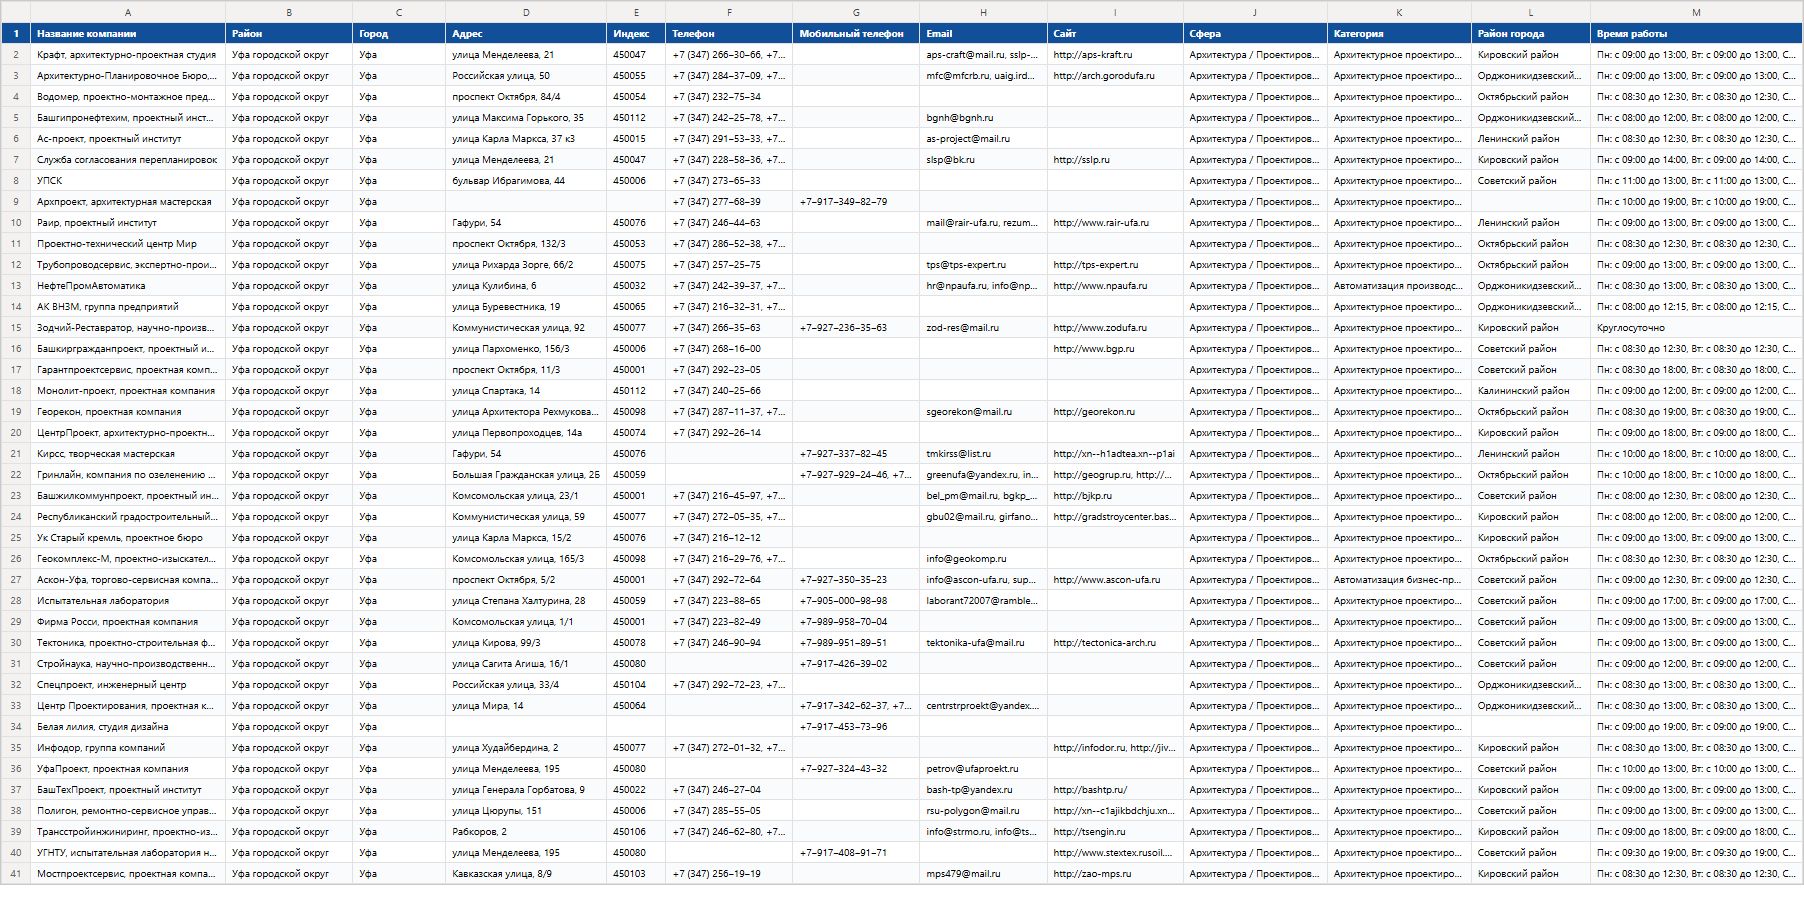Open site link "http://sslp.ru"
This screenshot has width=1804, height=902.
tap(1081, 159)
